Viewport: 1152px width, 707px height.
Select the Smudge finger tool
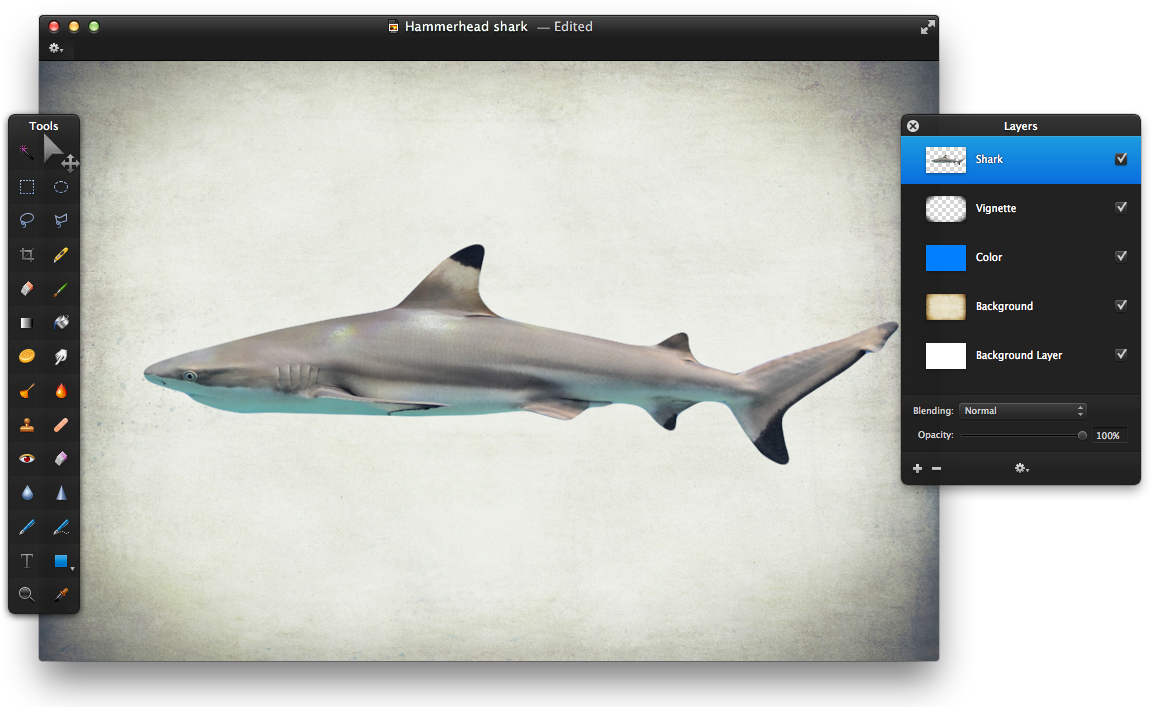pos(61,356)
